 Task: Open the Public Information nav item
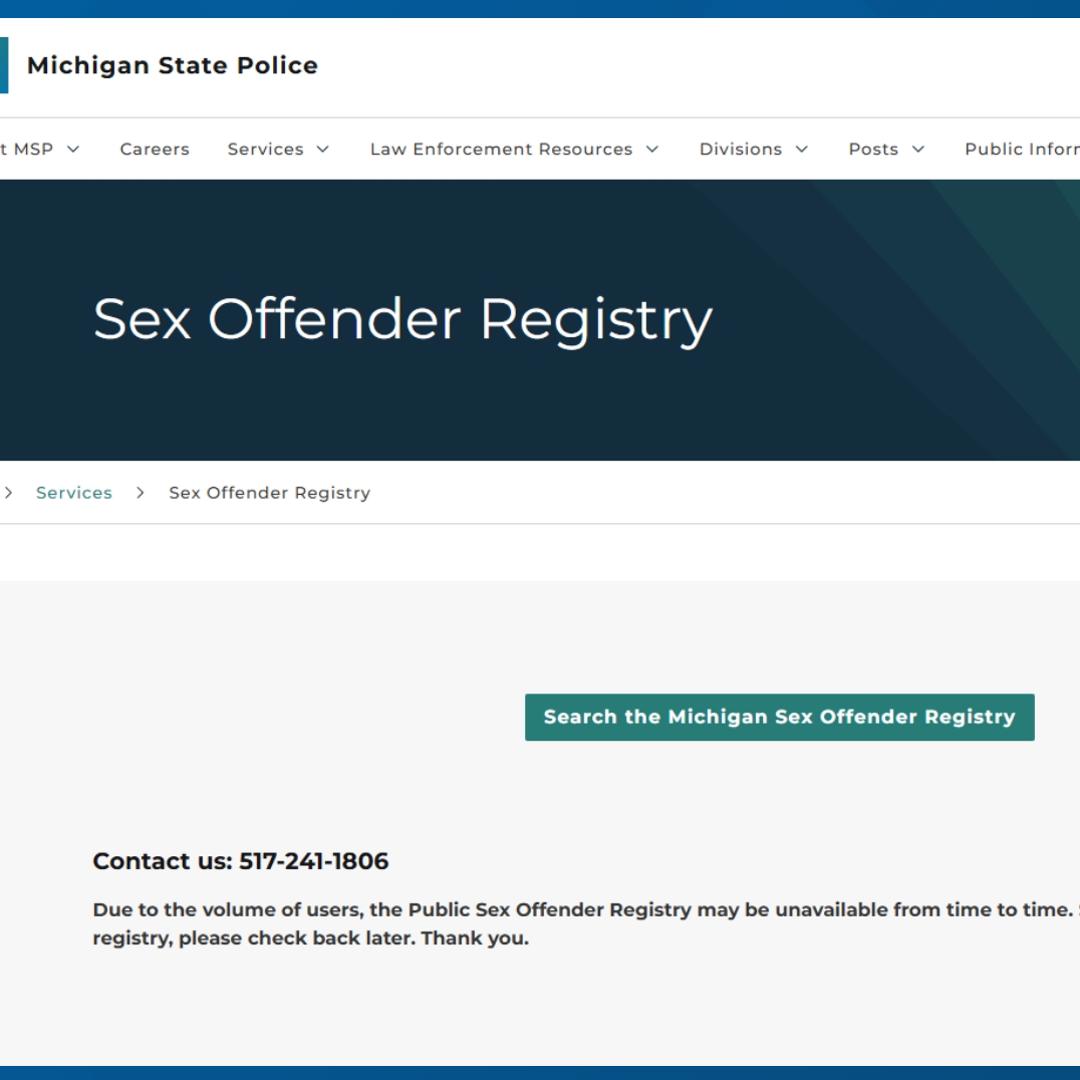pos(1022,149)
